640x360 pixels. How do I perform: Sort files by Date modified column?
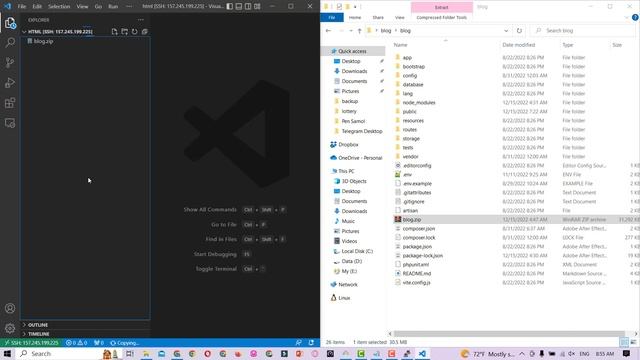[519, 45]
